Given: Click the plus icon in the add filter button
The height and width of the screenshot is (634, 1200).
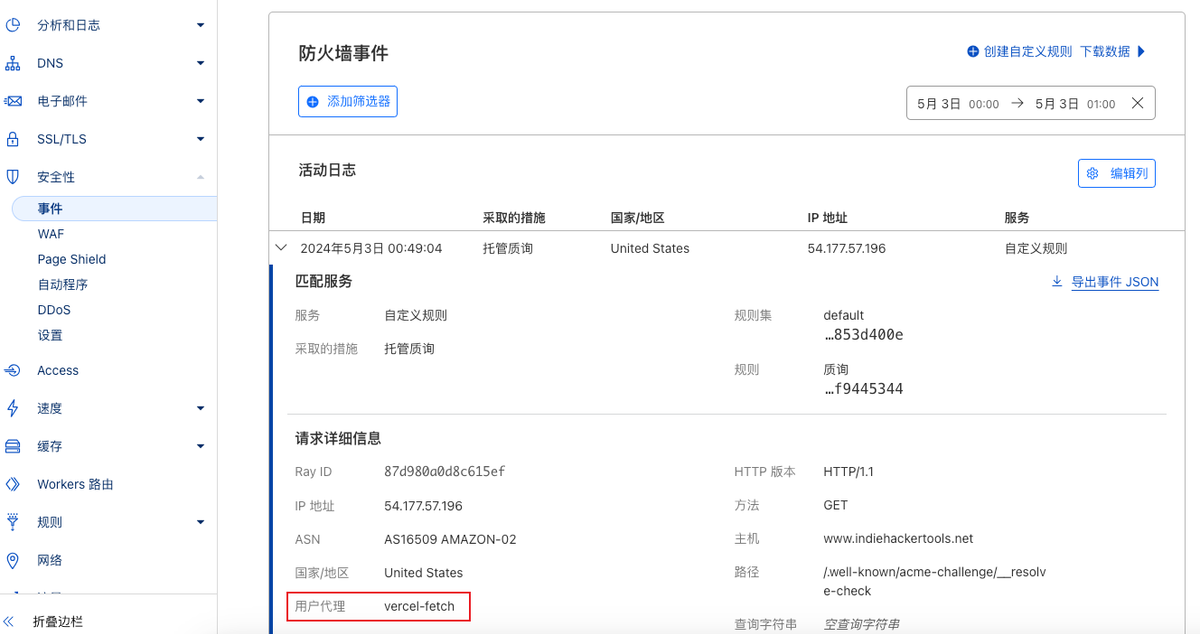Looking at the screenshot, I should (312, 102).
